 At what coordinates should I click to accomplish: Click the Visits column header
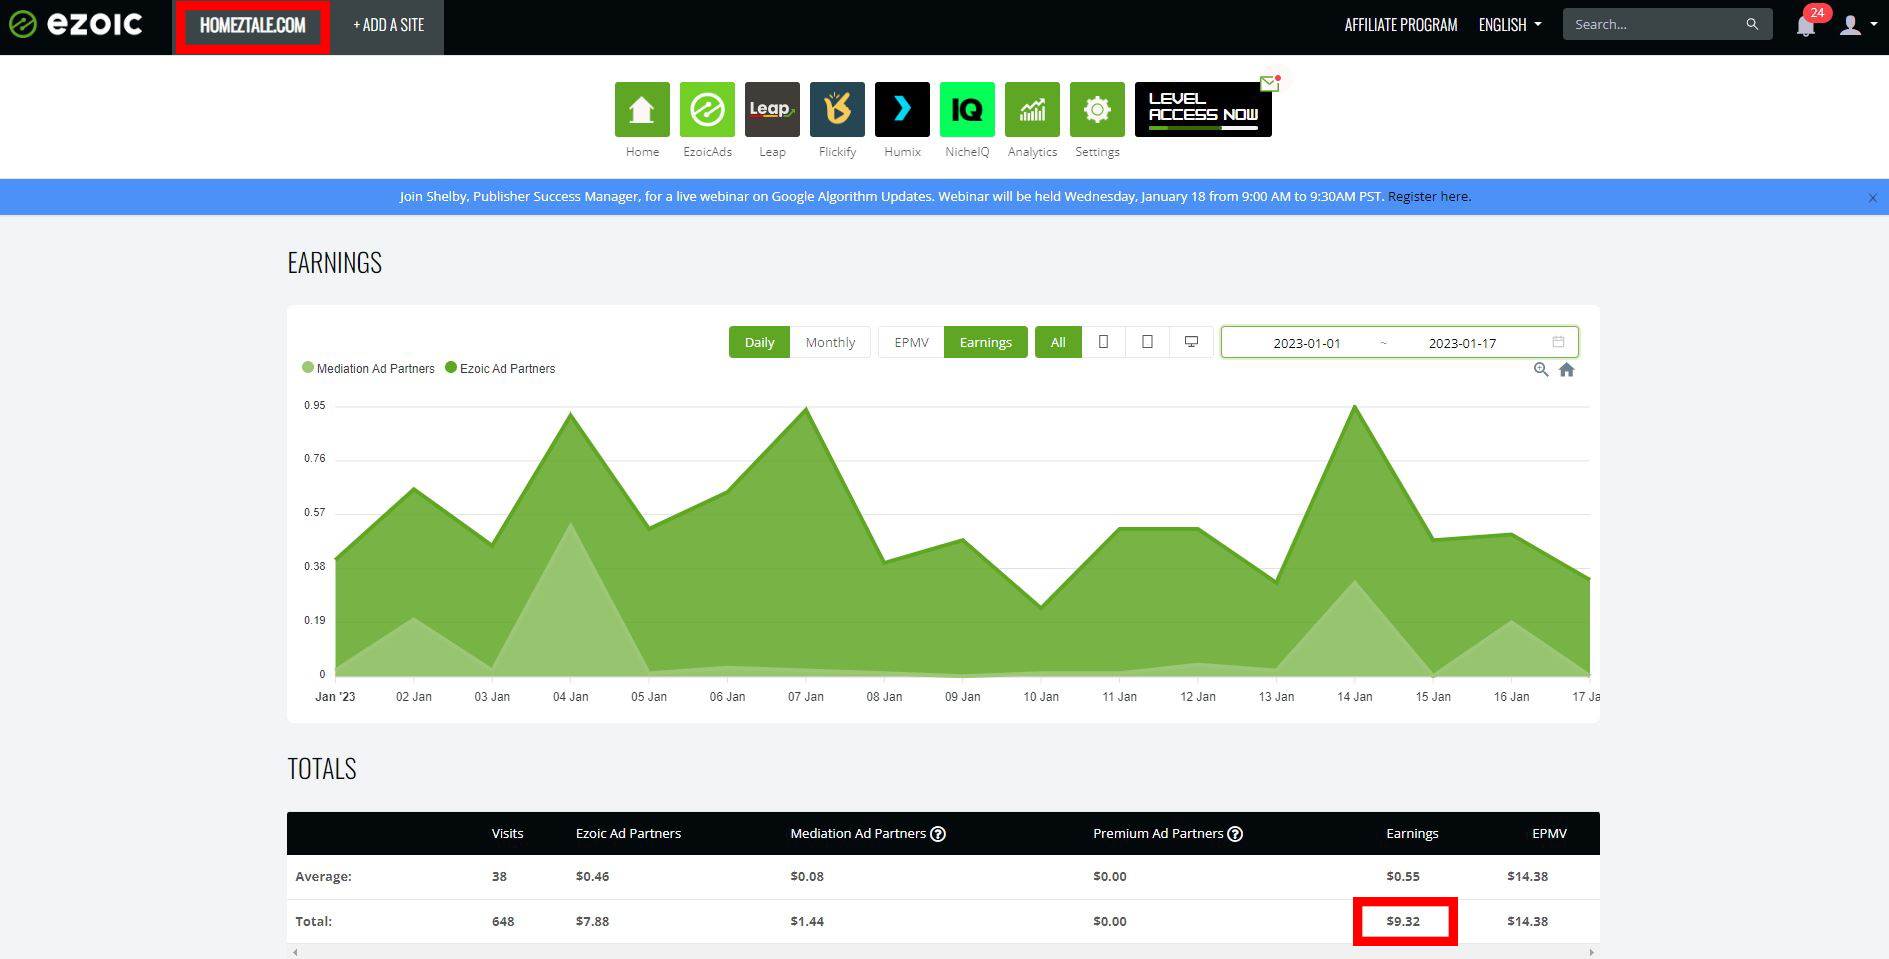click(507, 833)
